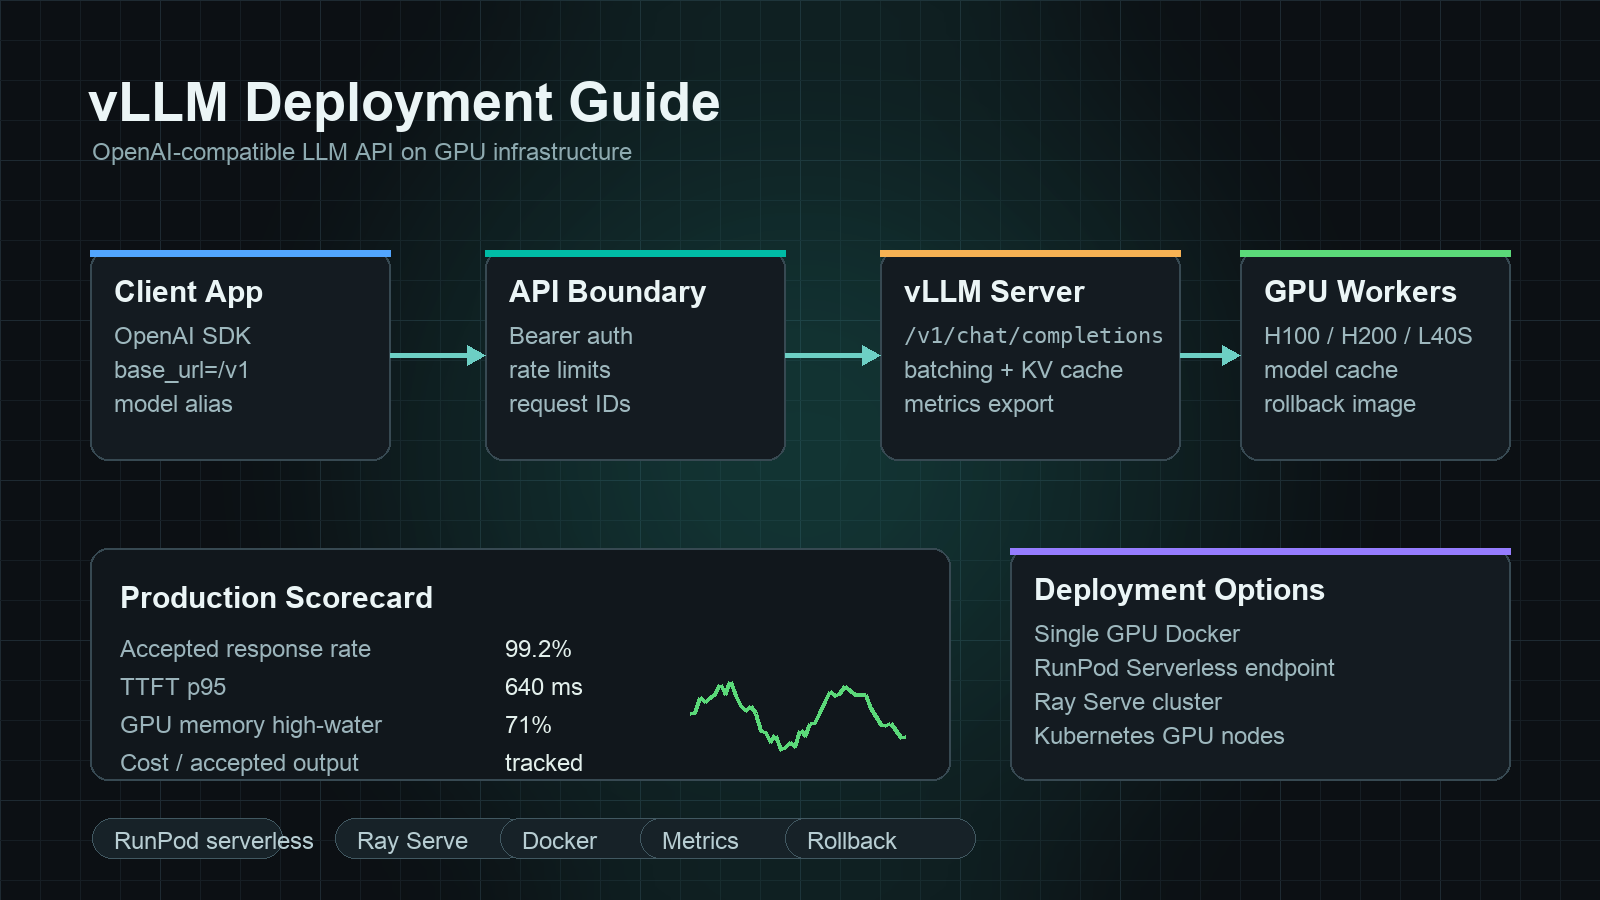Click 'Accepted response rate' label

[x=245, y=649]
